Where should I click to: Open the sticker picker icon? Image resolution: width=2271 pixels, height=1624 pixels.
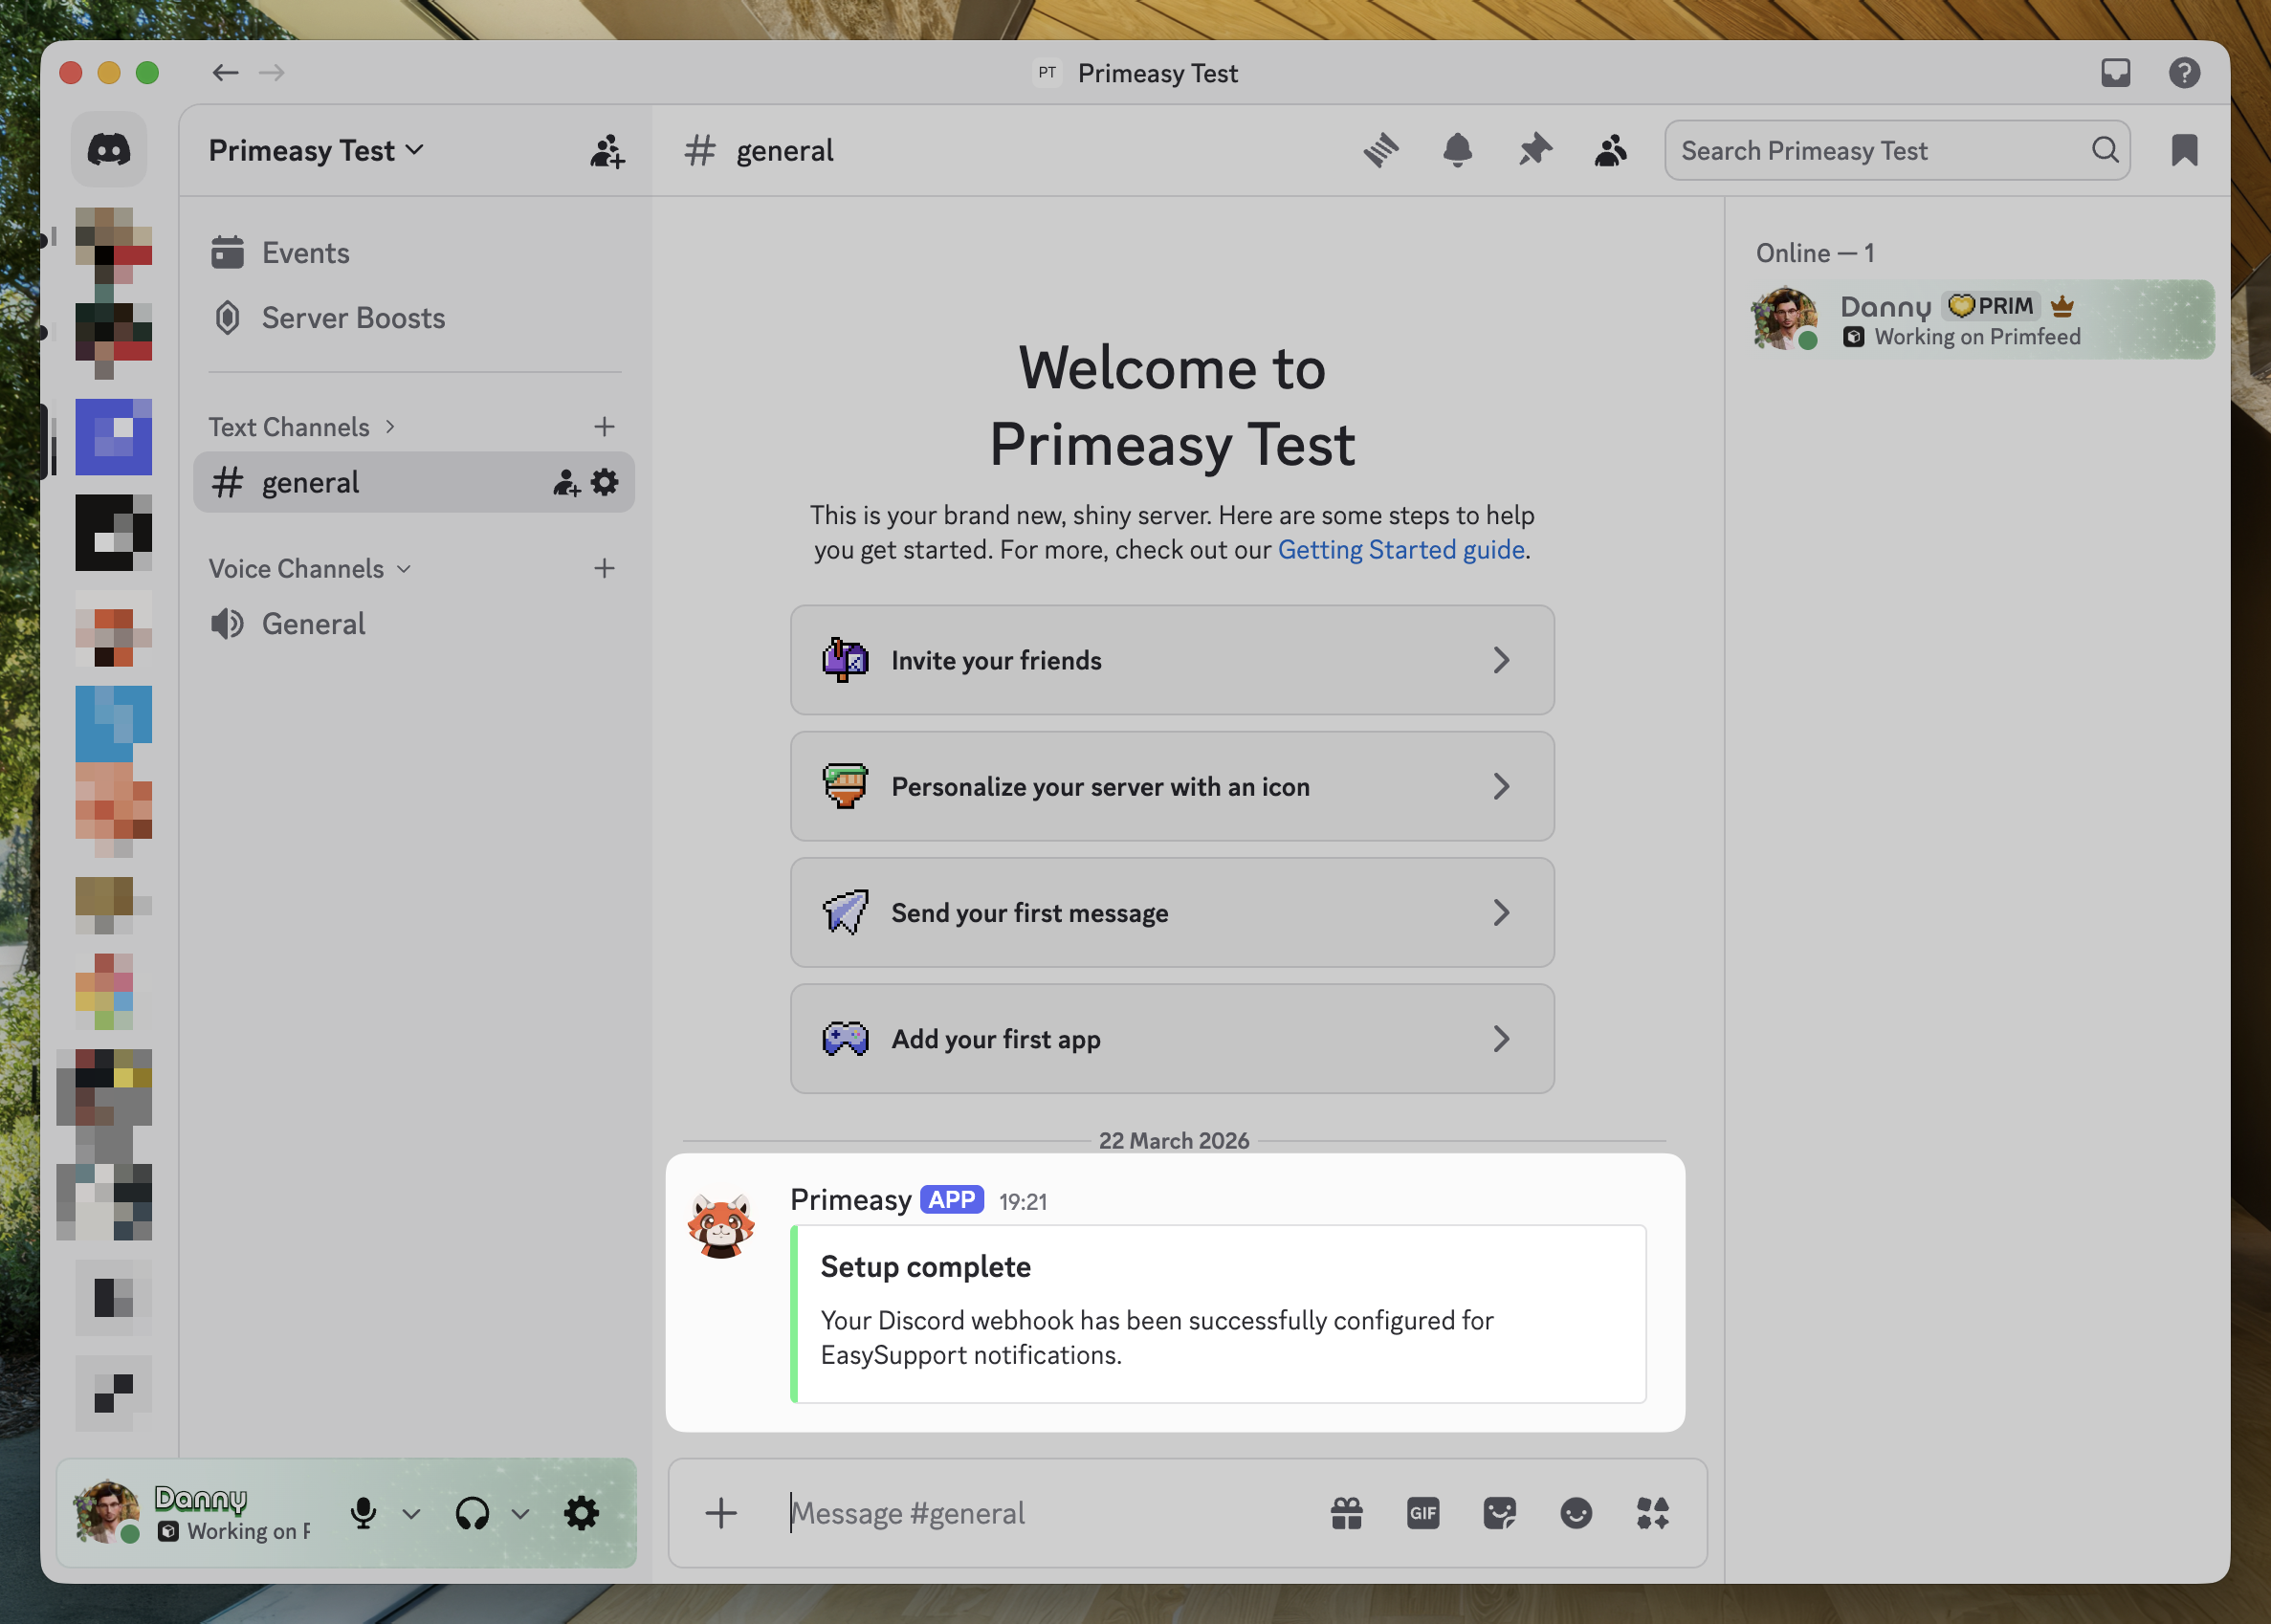1499,1513
